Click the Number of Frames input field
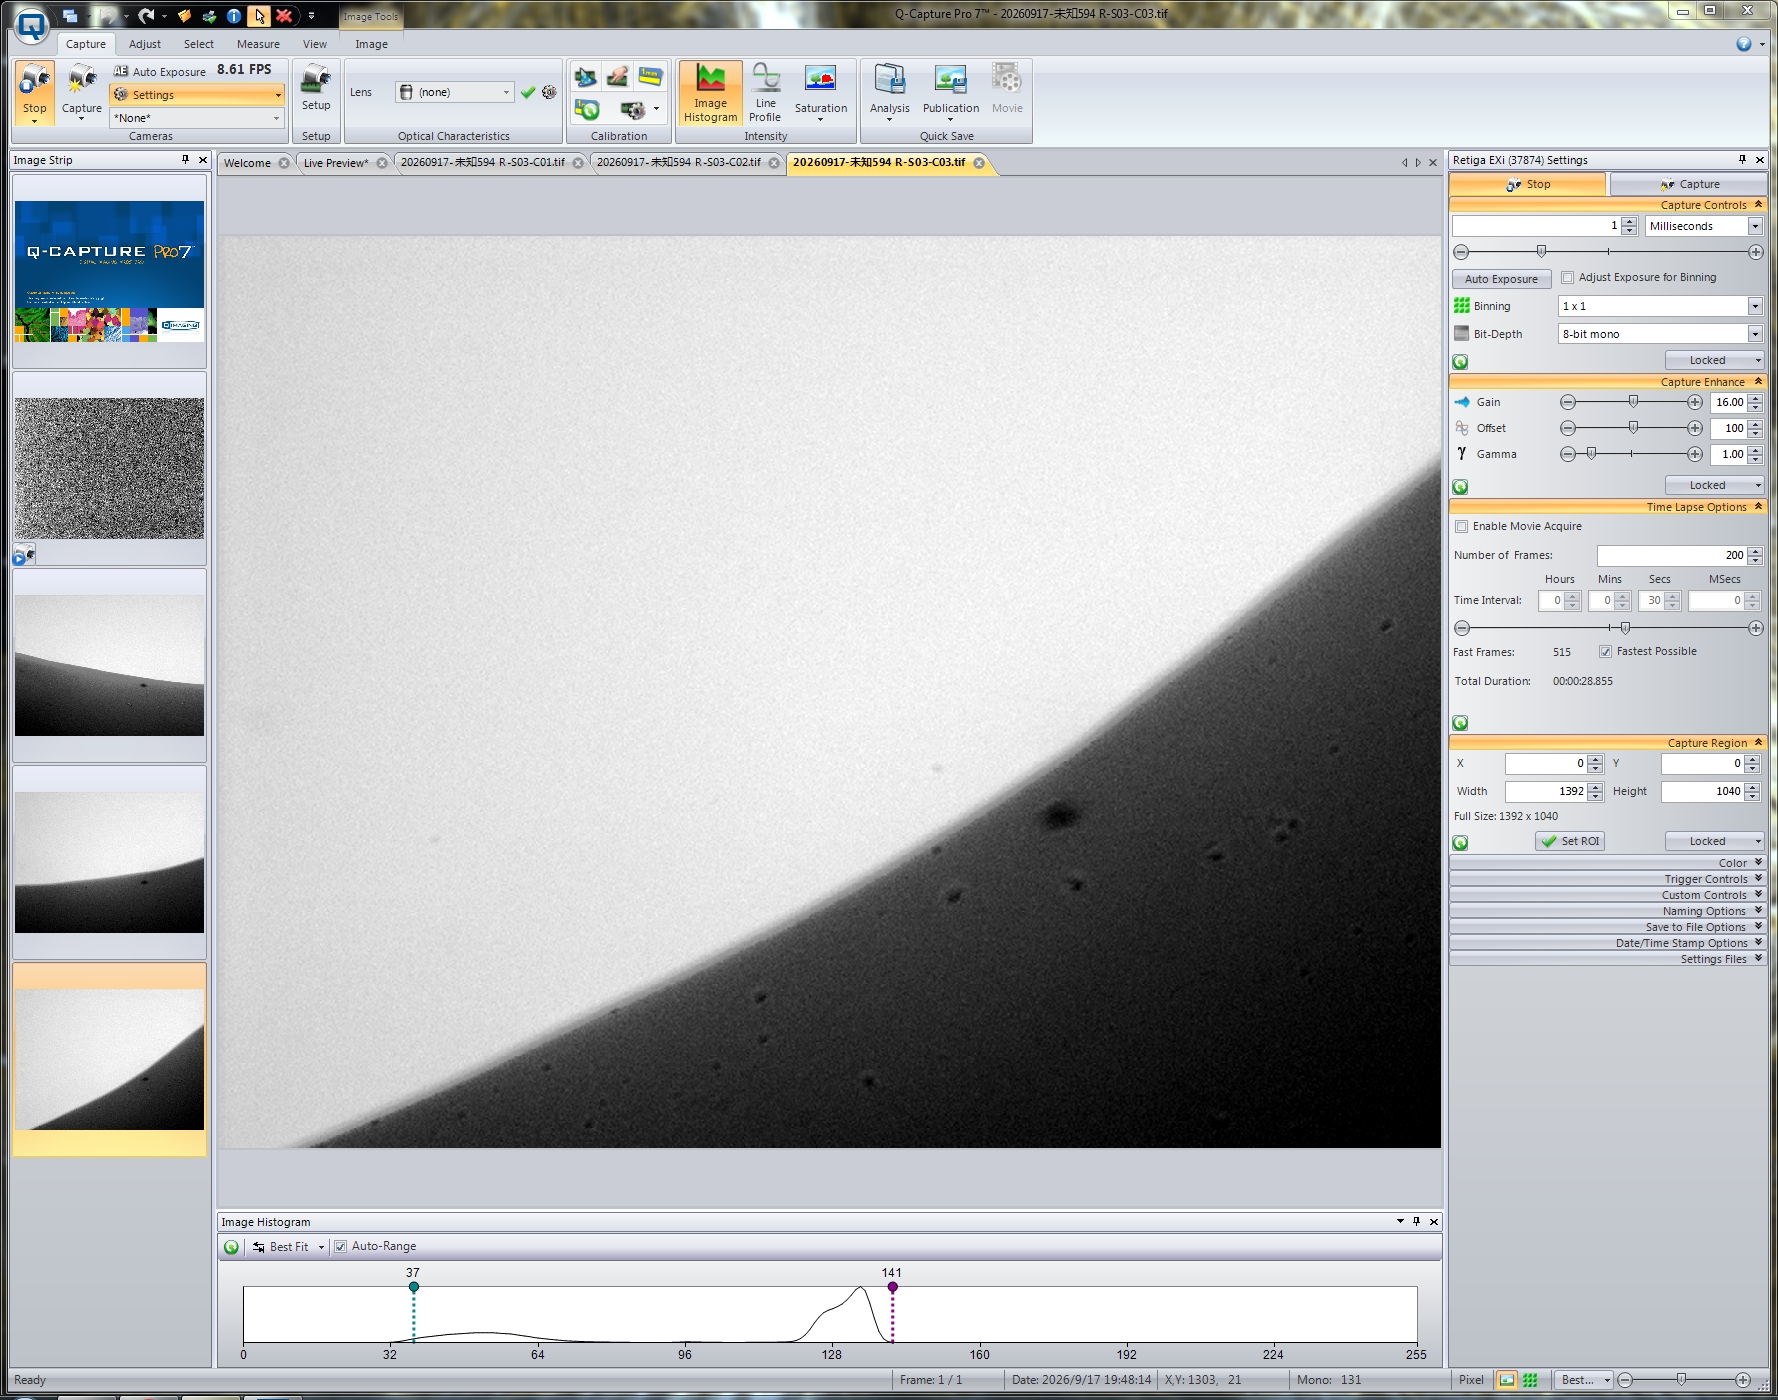The width and height of the screenshot is (1778, 1400). point(1672,555)
